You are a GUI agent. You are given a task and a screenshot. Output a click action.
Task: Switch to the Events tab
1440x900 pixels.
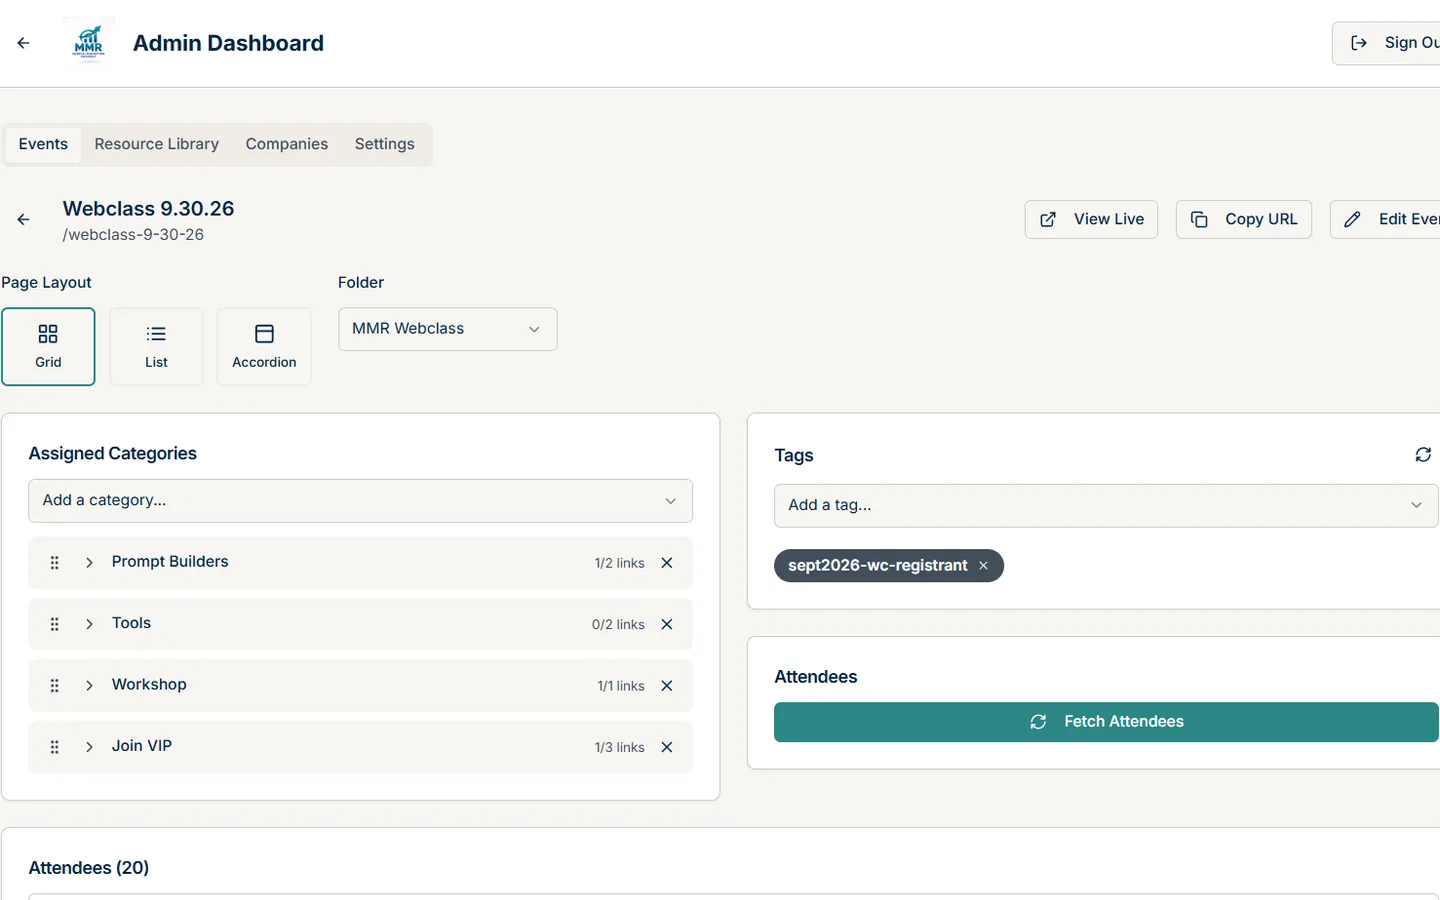(x=43, y=144)
